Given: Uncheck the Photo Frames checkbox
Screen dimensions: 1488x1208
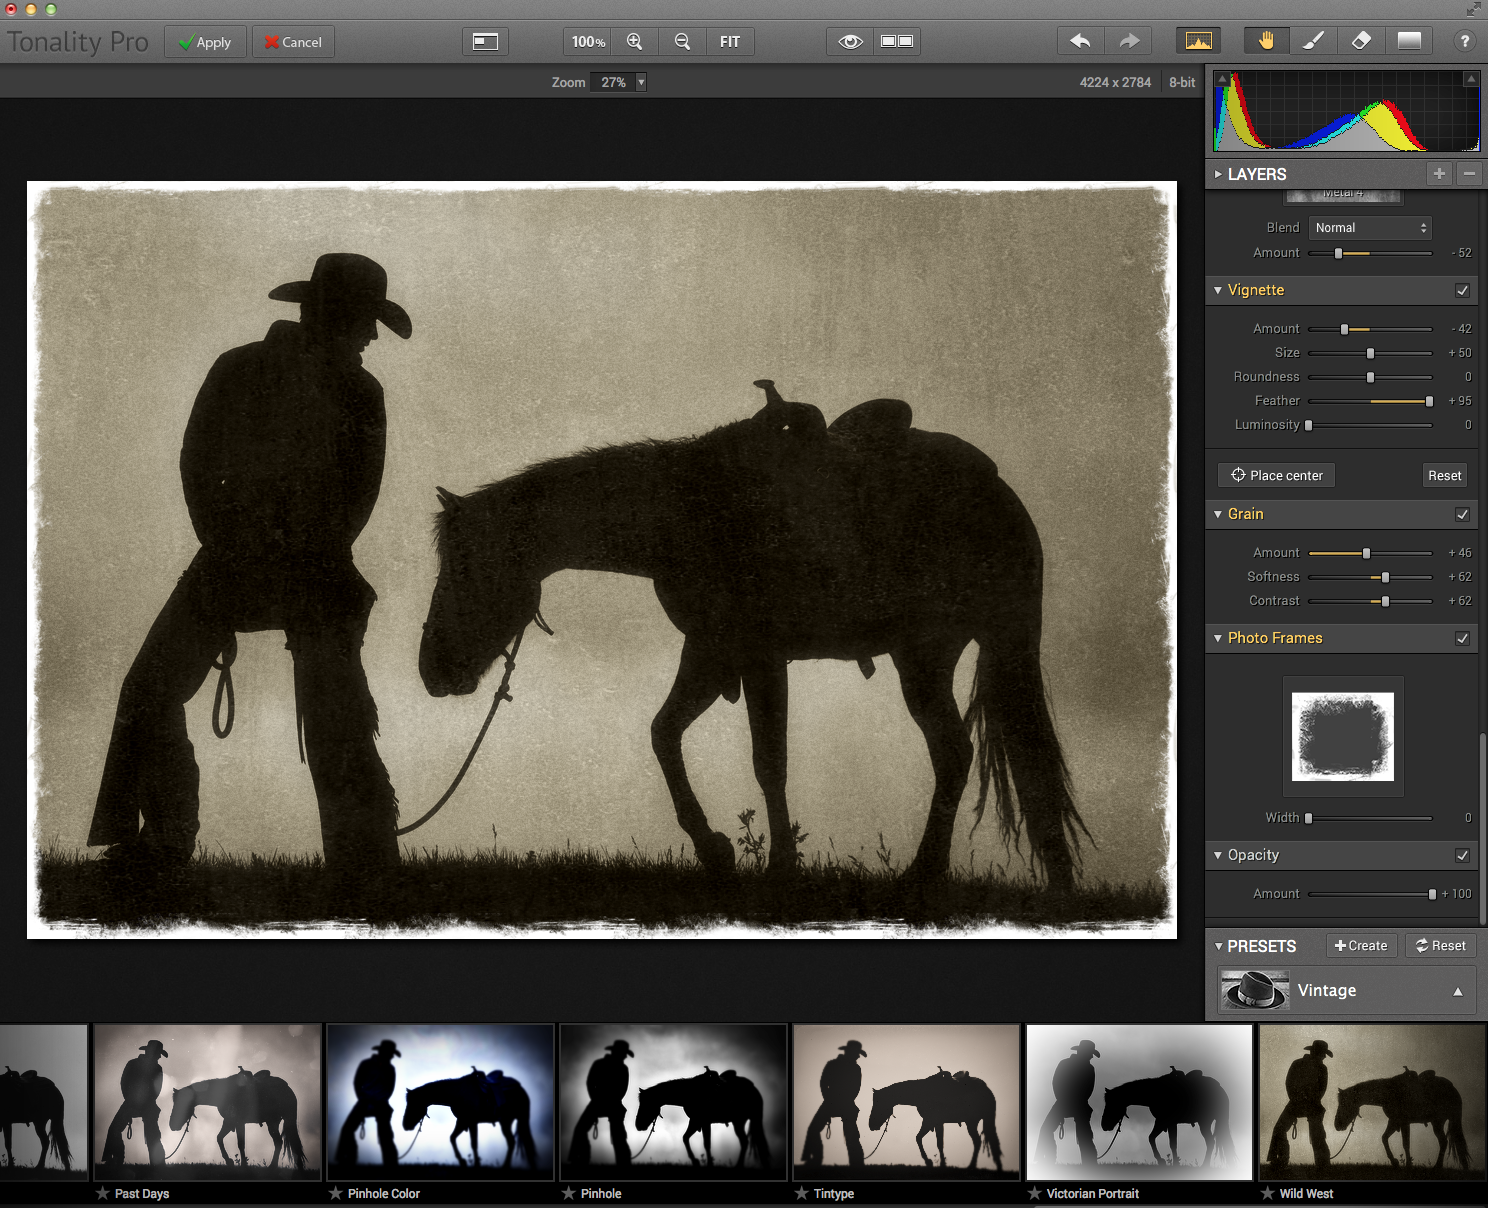Looking at the screenshot, I should click(x=1462, y=638).
